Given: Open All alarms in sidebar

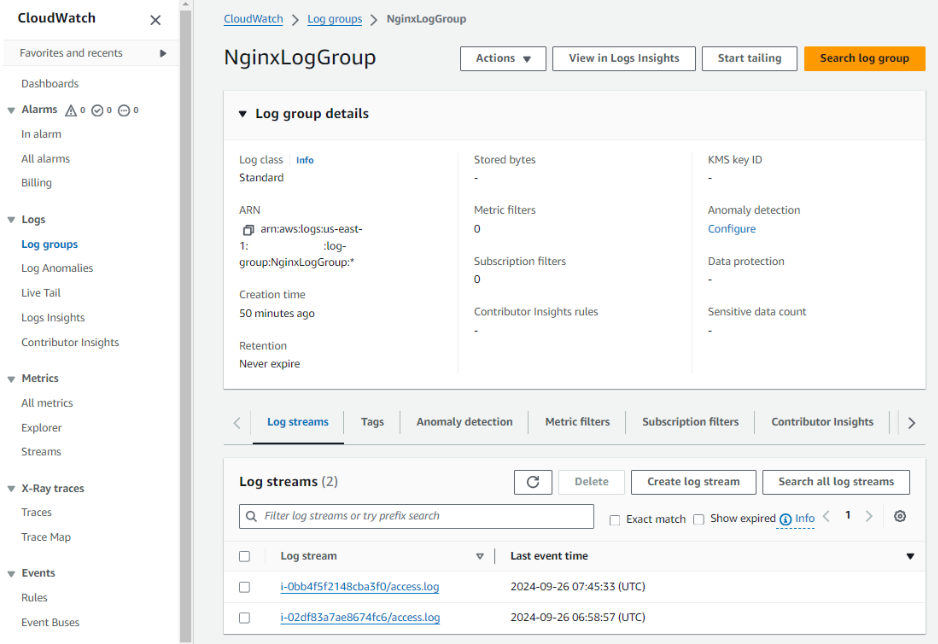Looking at the screenshot, I should (45, 159).
